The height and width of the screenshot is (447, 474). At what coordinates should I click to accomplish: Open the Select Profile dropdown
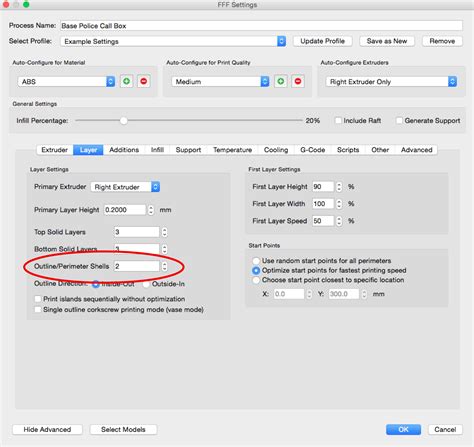[x=173, y=41]
